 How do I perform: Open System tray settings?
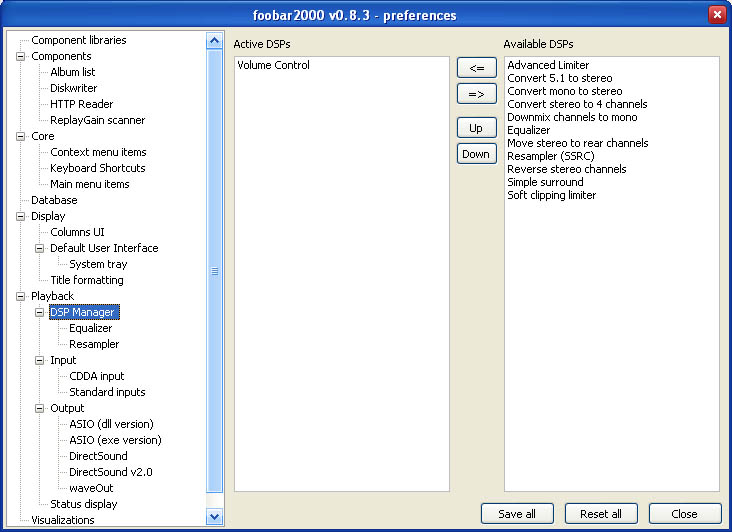pyautogui.click(x=98, y=264)
